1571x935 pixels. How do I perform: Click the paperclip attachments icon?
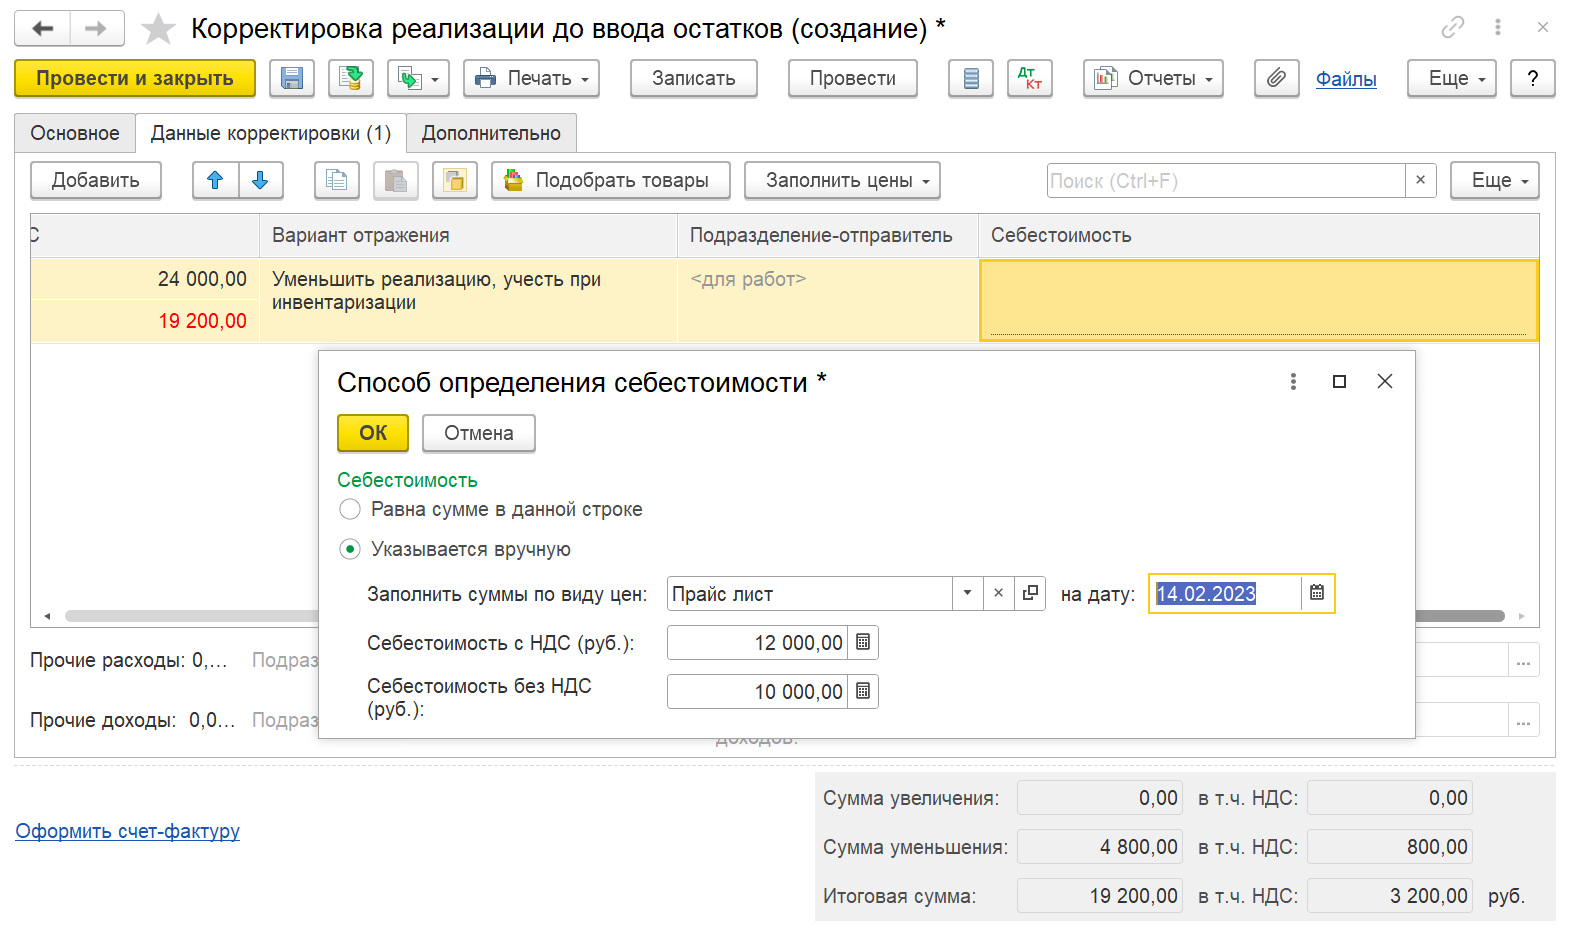click(1277, 78)
